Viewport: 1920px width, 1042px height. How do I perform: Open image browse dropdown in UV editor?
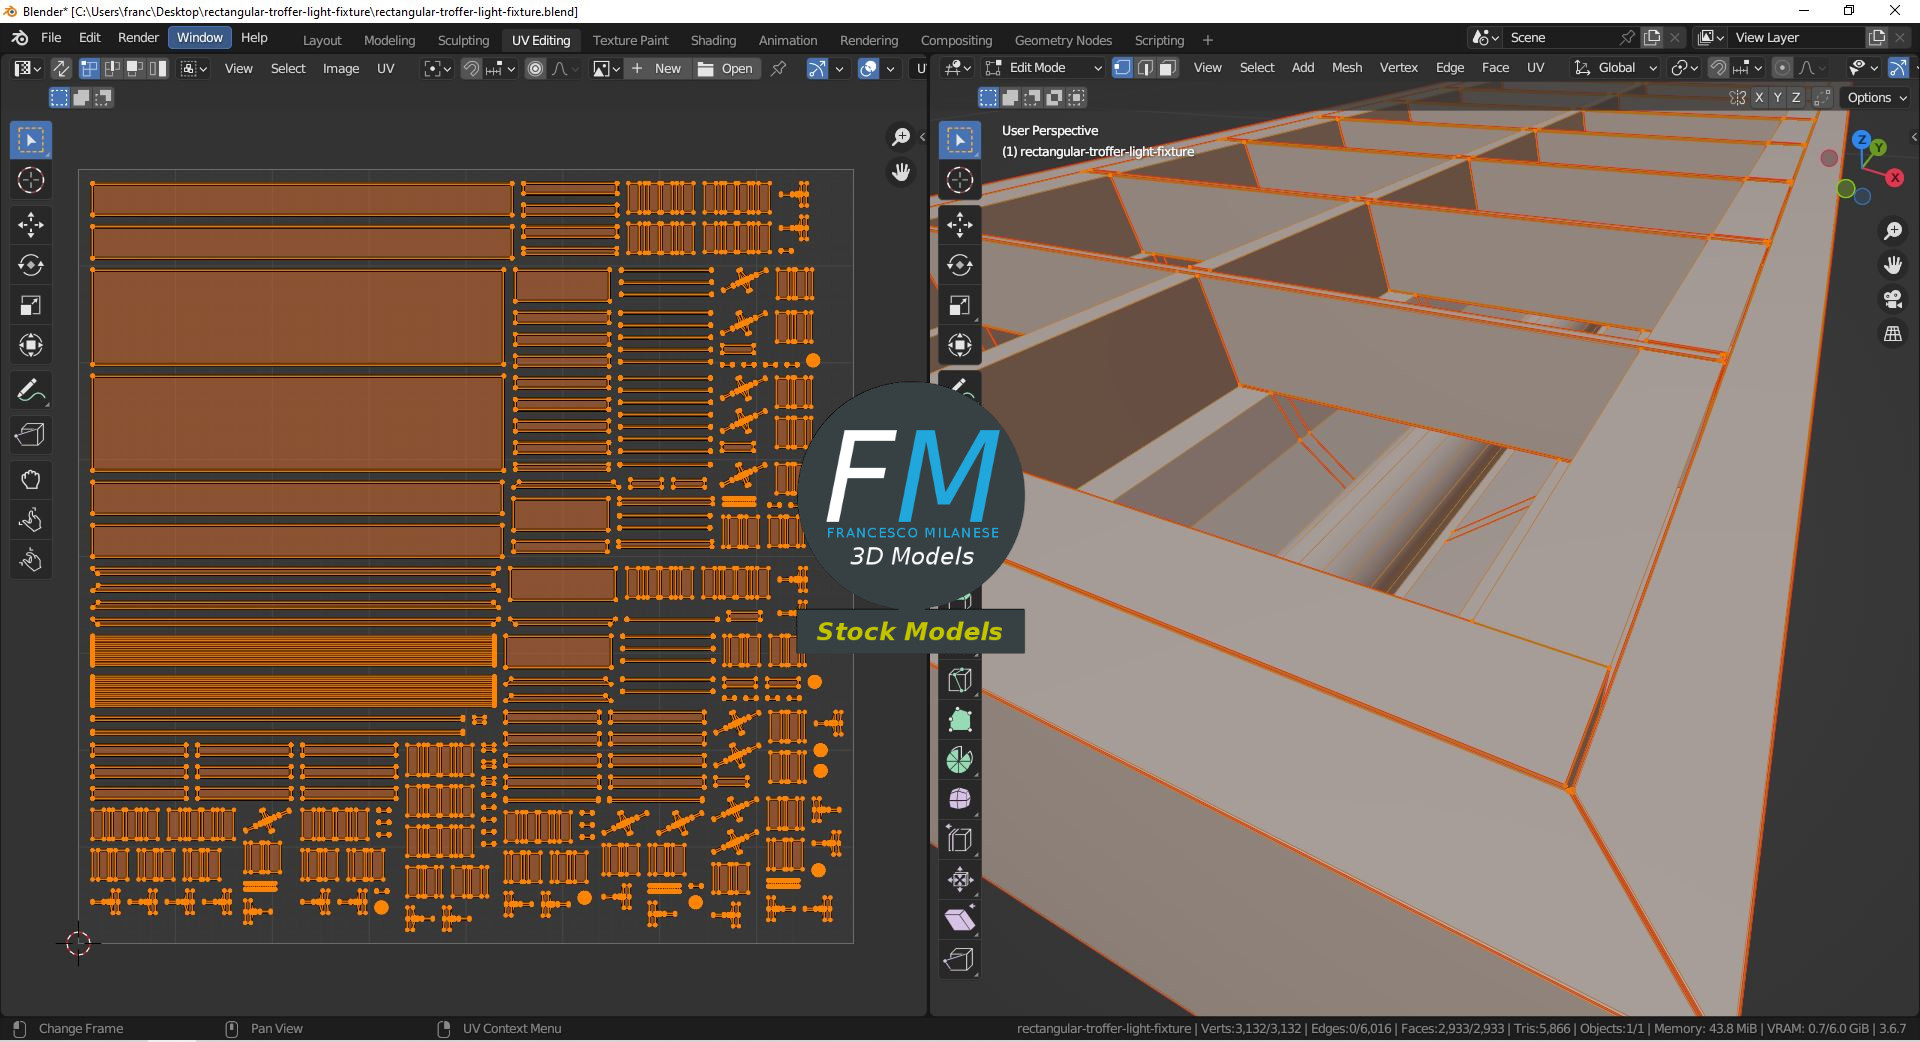pos(606,68)
